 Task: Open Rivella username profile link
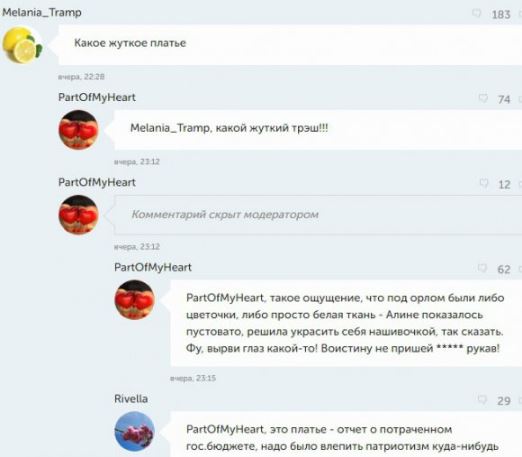pos(131,399)
